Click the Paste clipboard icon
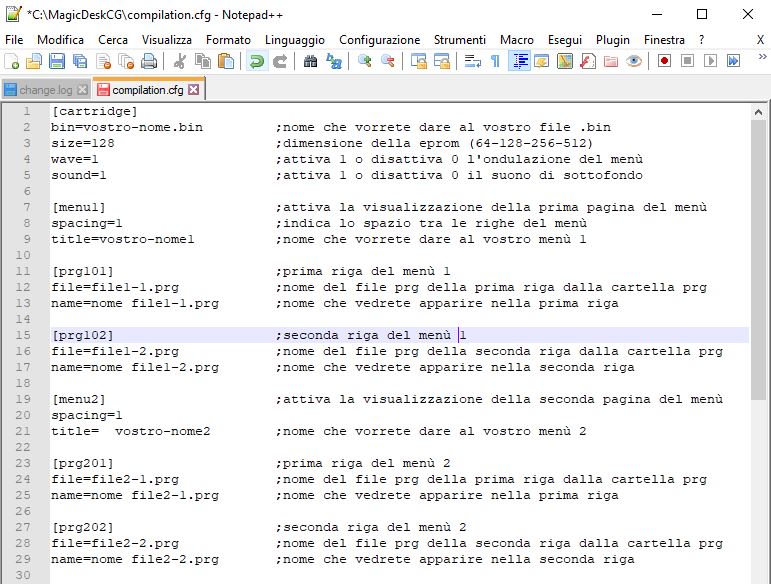Viewport: 771px width, 584px height. pyautogui.click(x=226, y=61)
